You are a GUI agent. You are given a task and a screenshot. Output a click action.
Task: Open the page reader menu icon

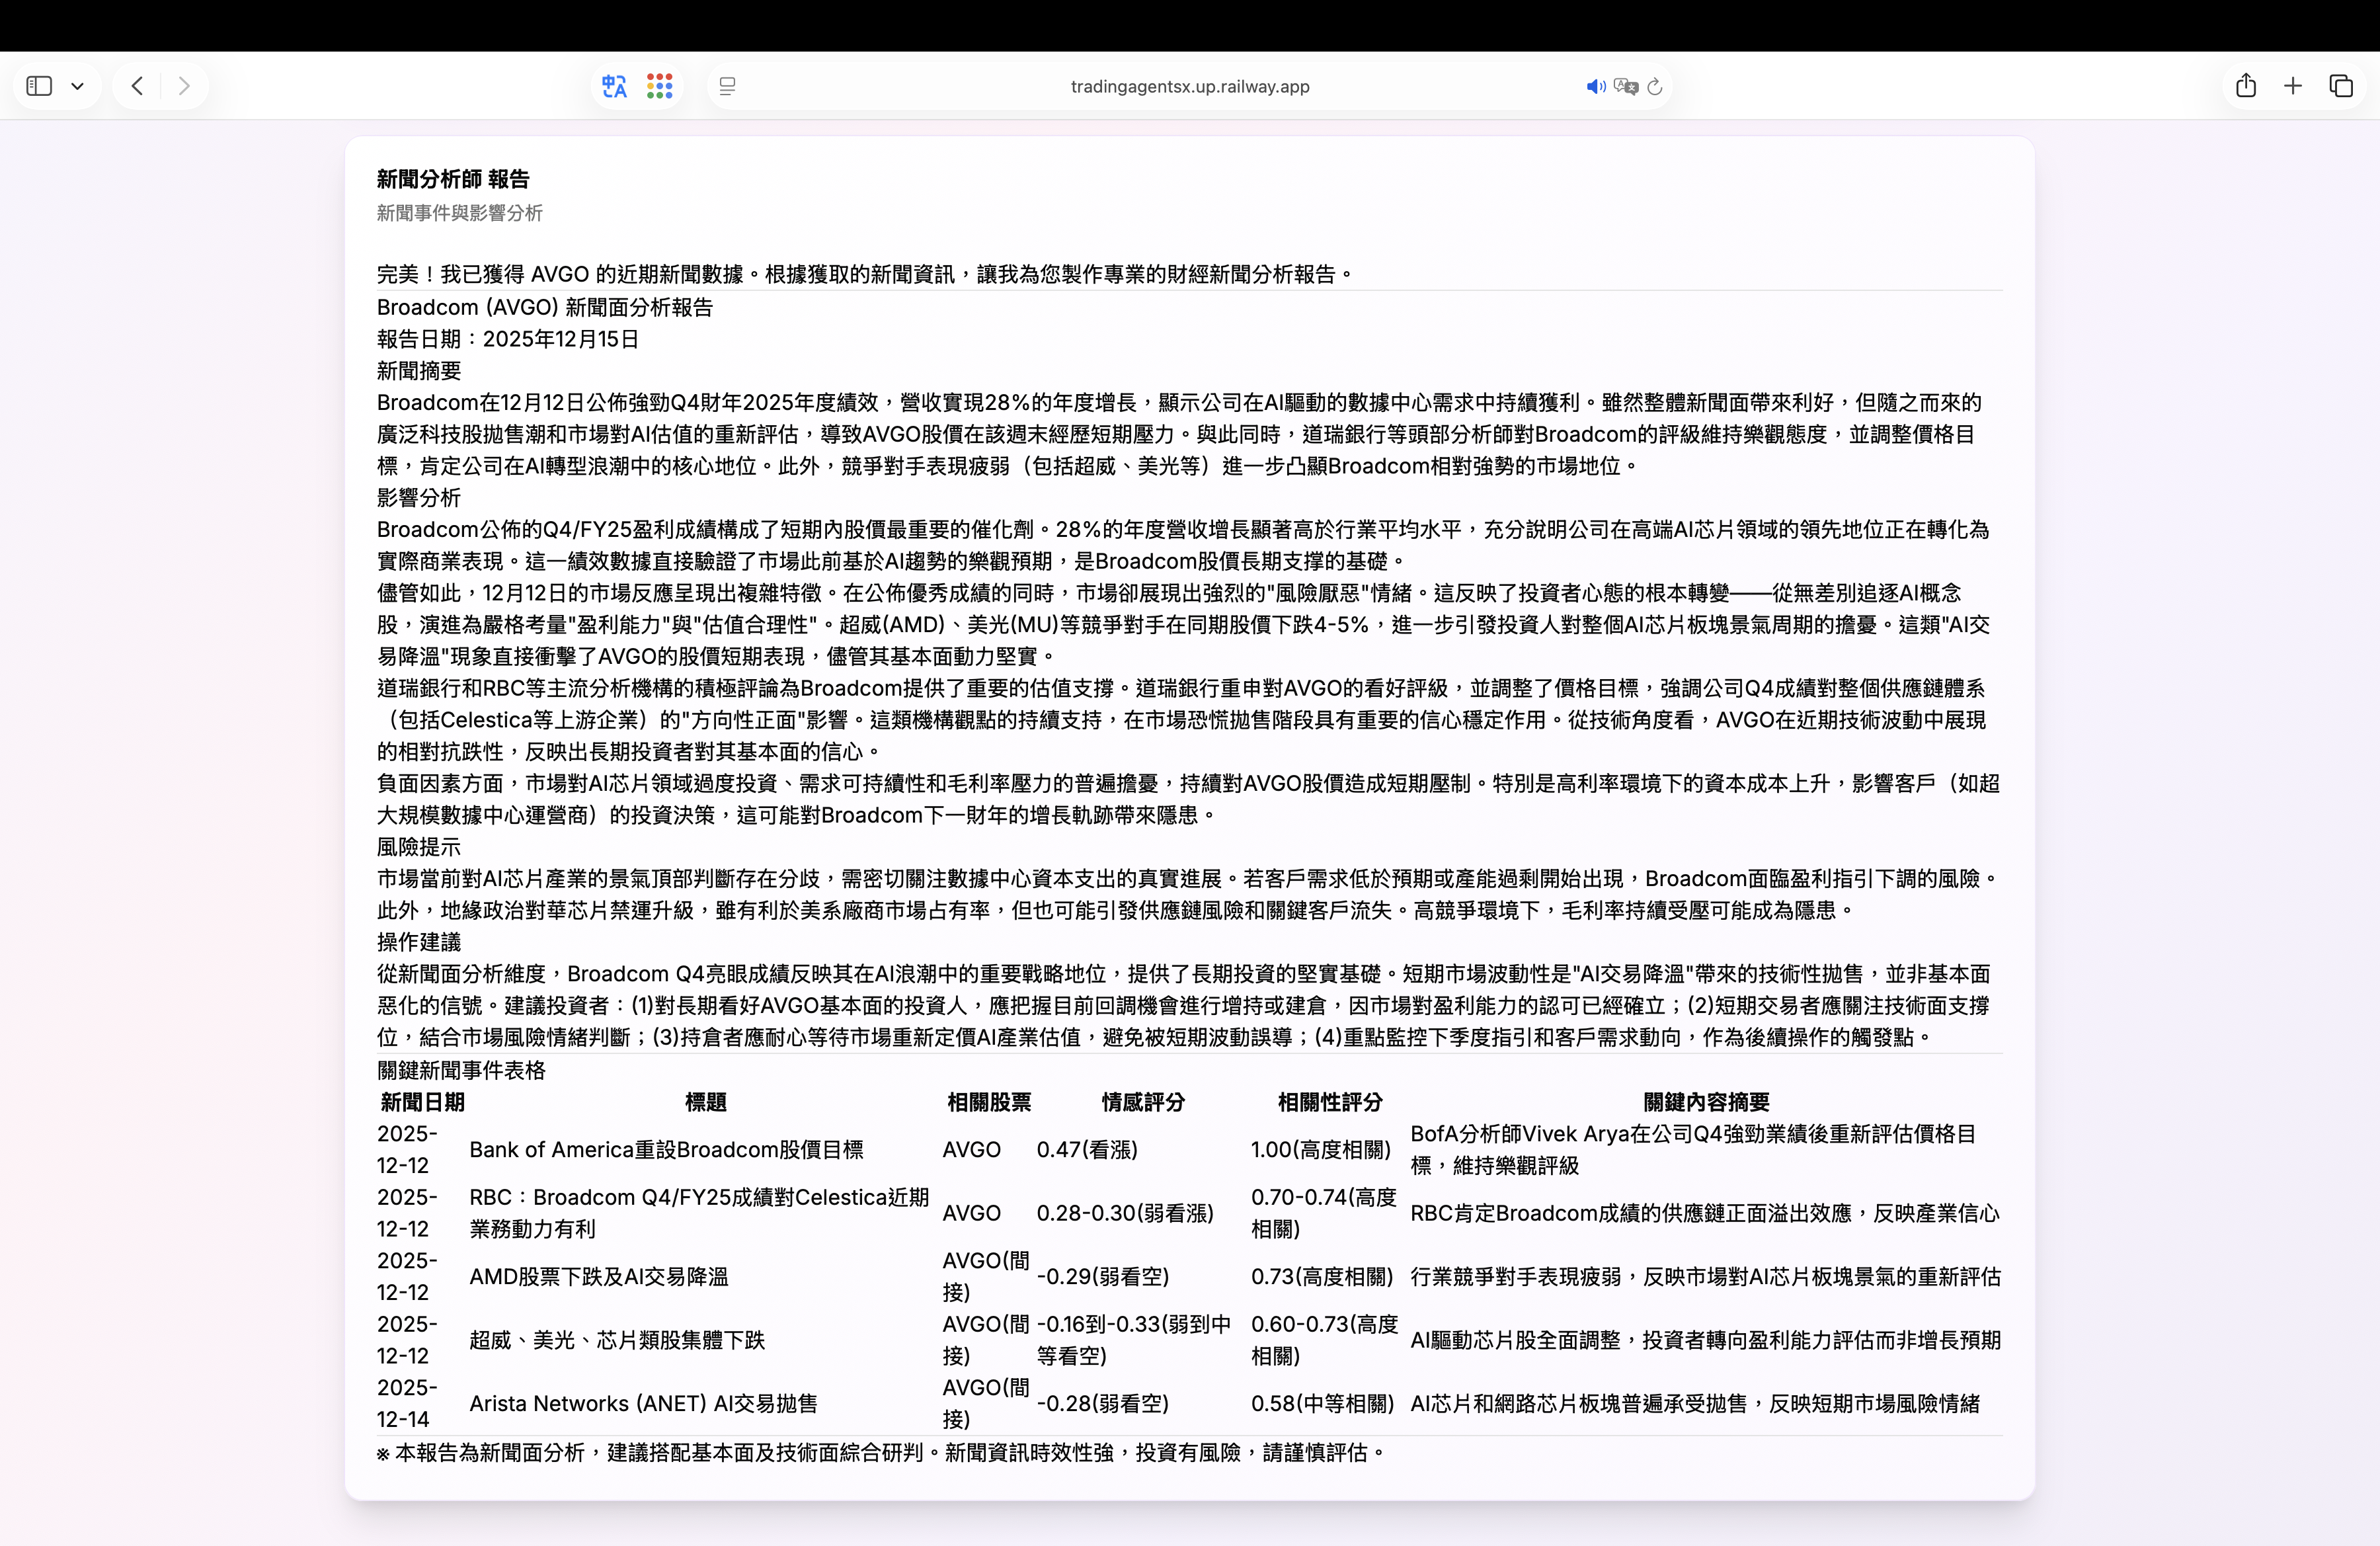pyautogui.click(x=728, y=87)
